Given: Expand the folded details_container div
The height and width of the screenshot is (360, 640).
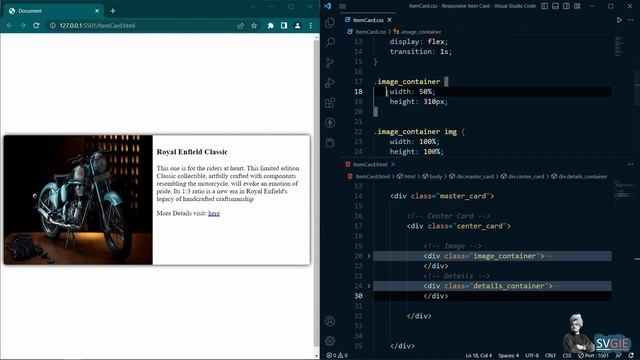Looking at the screenshot, I should (x=369, y=286).
